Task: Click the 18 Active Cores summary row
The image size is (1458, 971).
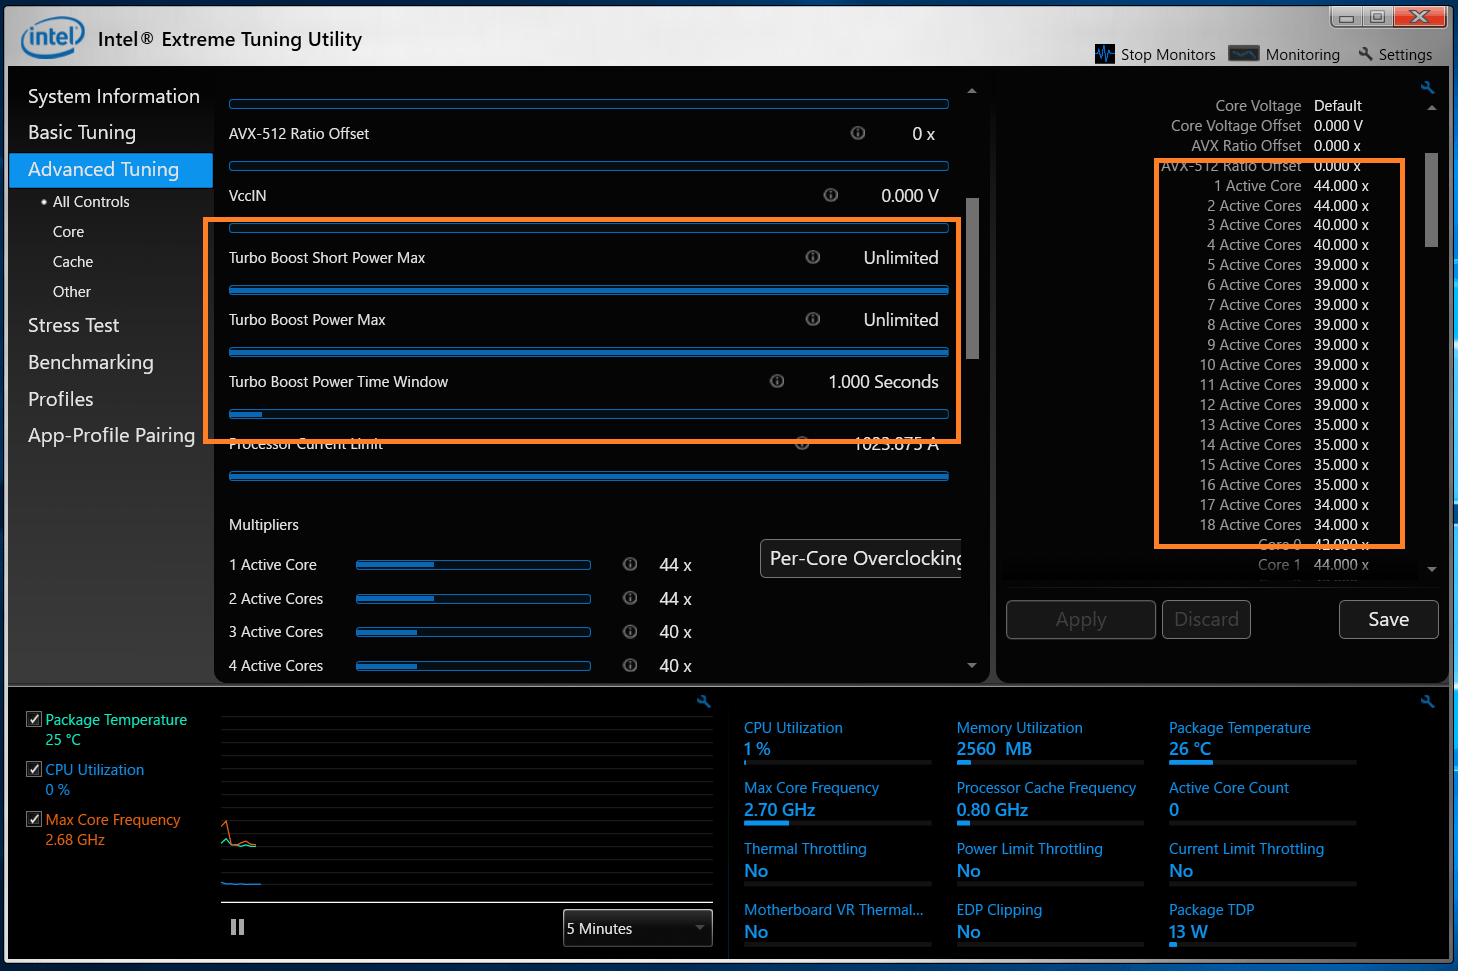Action: [x=1284, y=524]
